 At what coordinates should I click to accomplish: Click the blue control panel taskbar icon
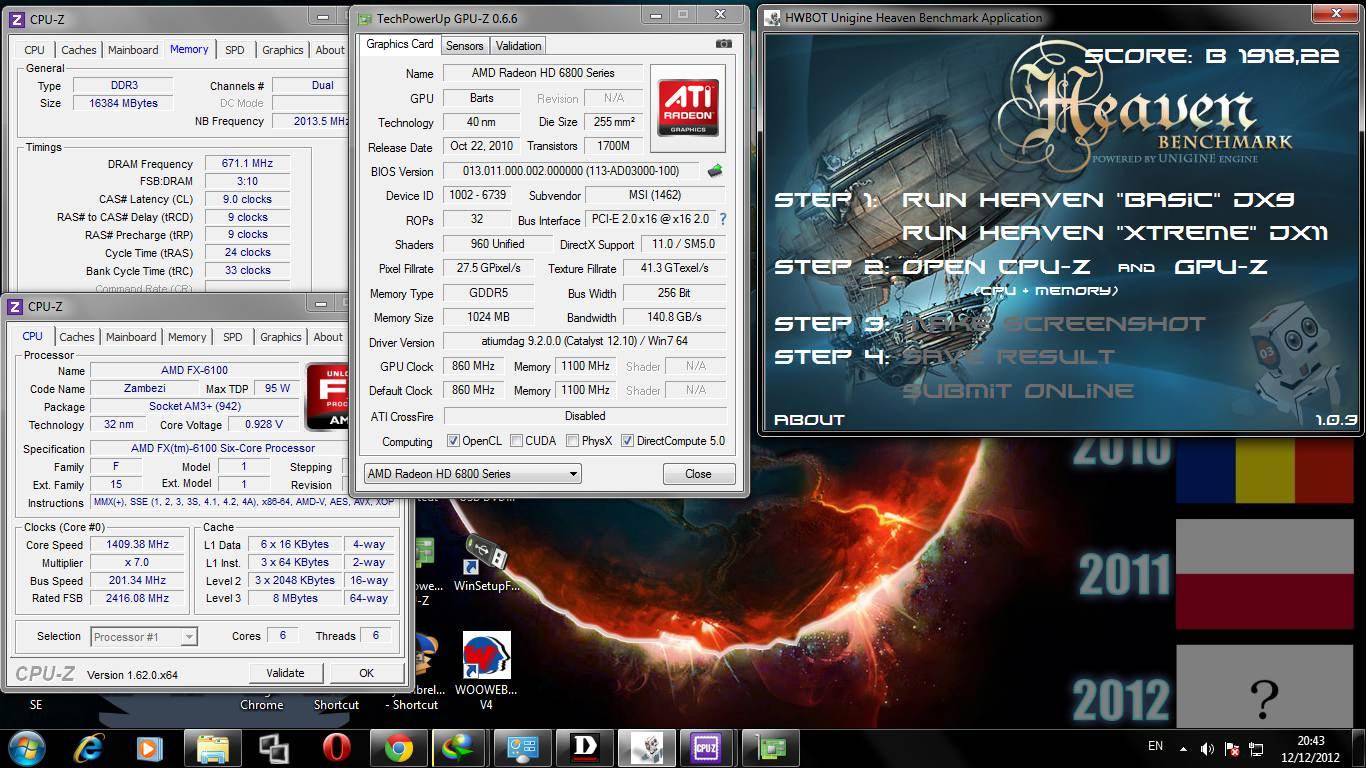click(x=522, y=748)
